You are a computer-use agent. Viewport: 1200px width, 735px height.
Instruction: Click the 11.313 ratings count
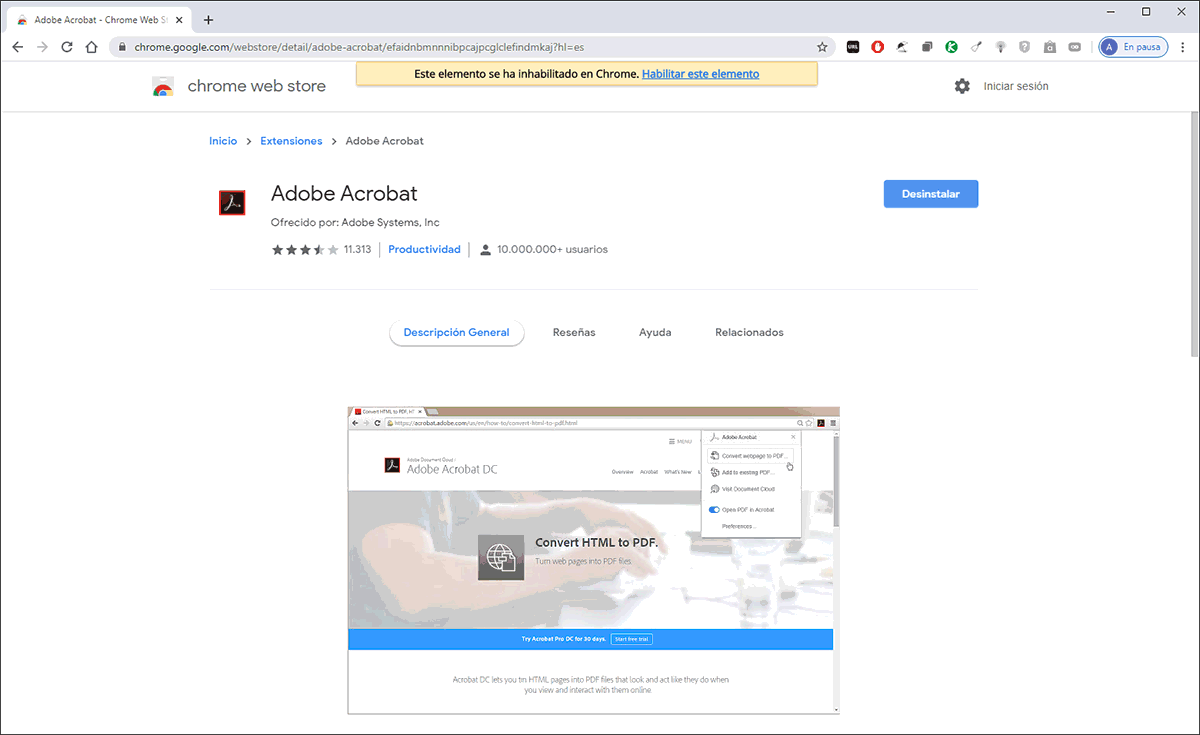[357, 249]
